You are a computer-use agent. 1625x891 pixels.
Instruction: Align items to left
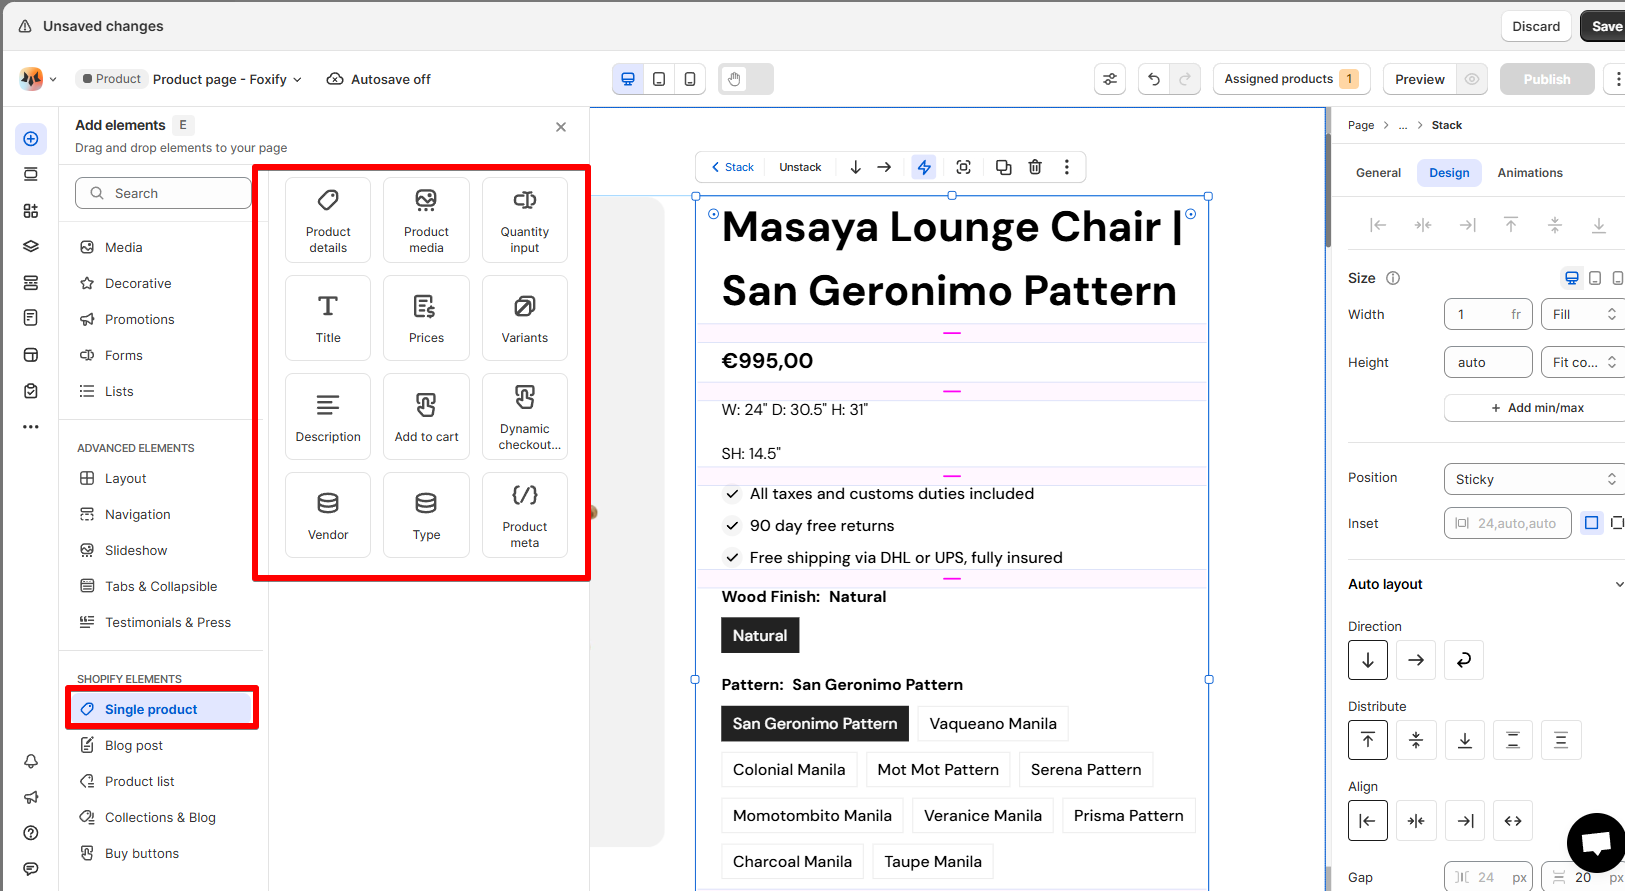point(1368,821)
